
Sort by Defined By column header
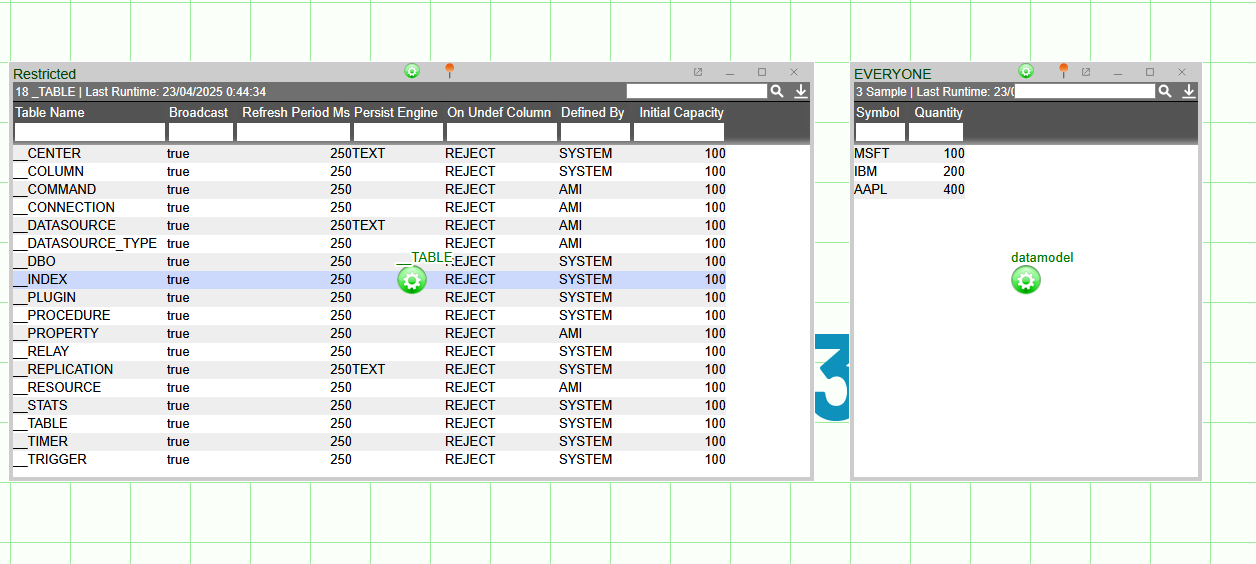[592, 113]
